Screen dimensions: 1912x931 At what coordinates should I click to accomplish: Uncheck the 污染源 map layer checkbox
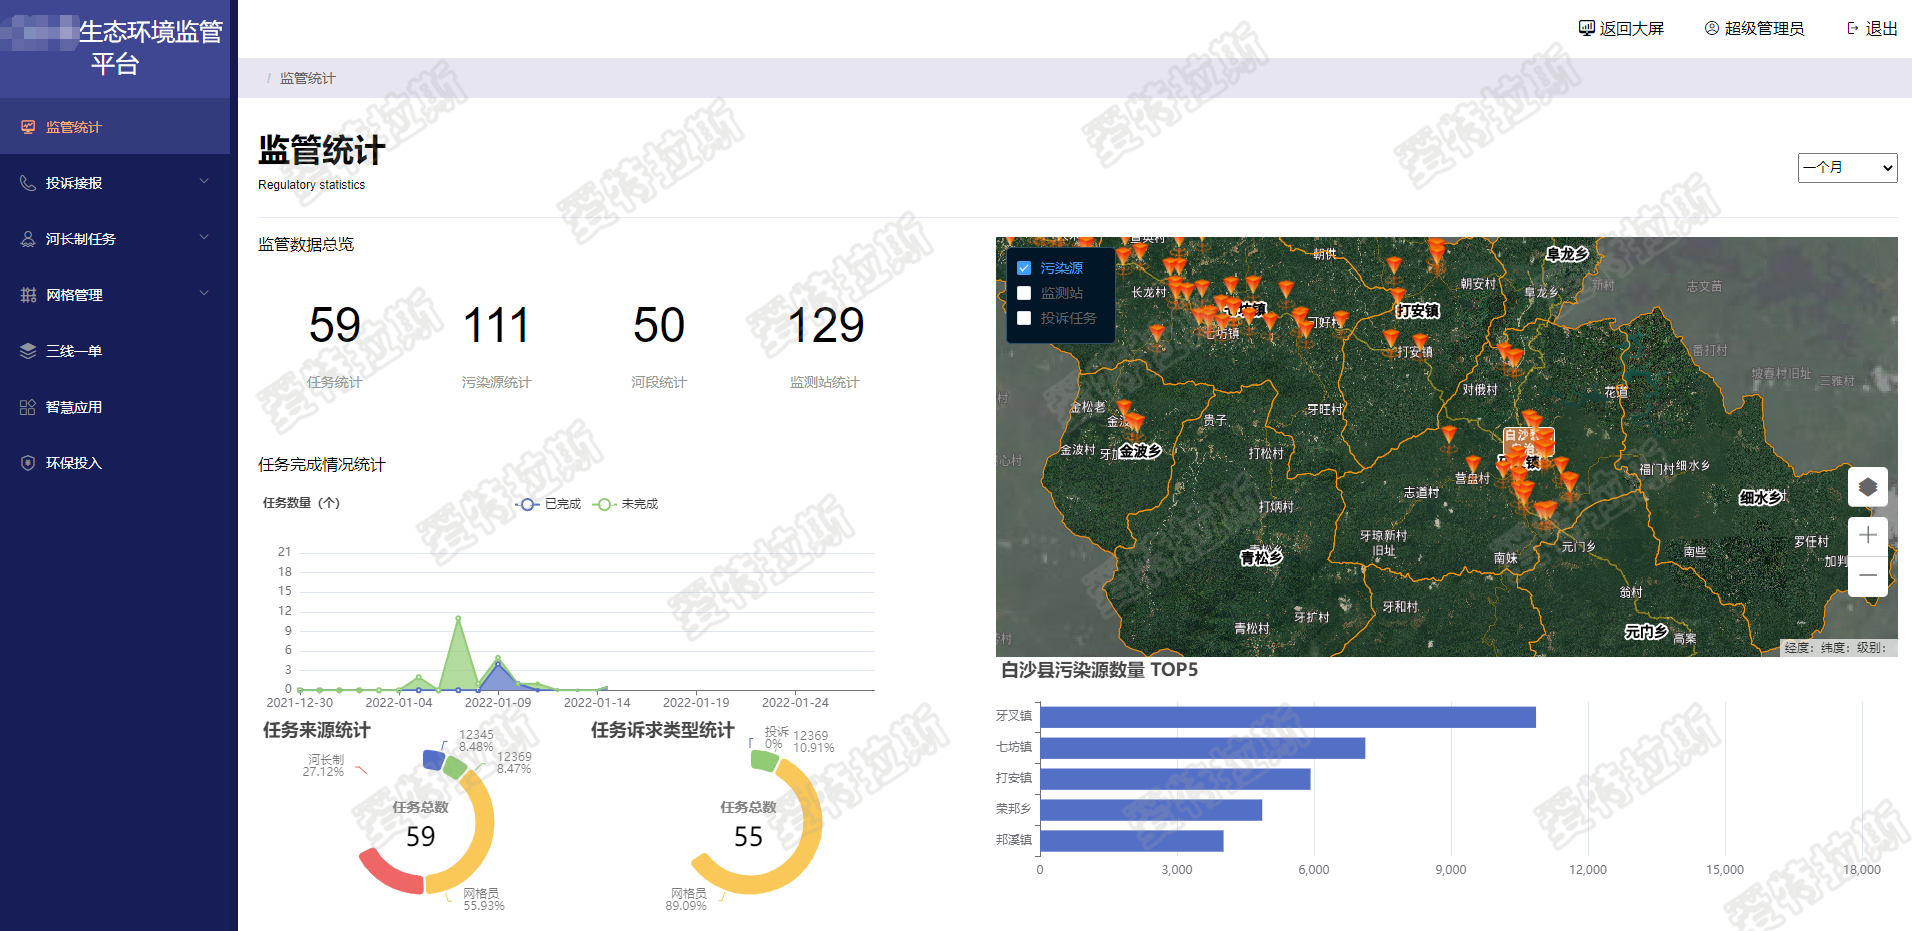click(x=1024, y=268)
